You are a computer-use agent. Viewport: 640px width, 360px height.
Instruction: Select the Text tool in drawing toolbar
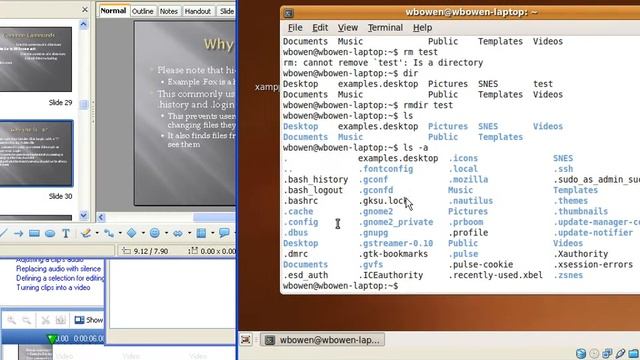coord(65,233)
